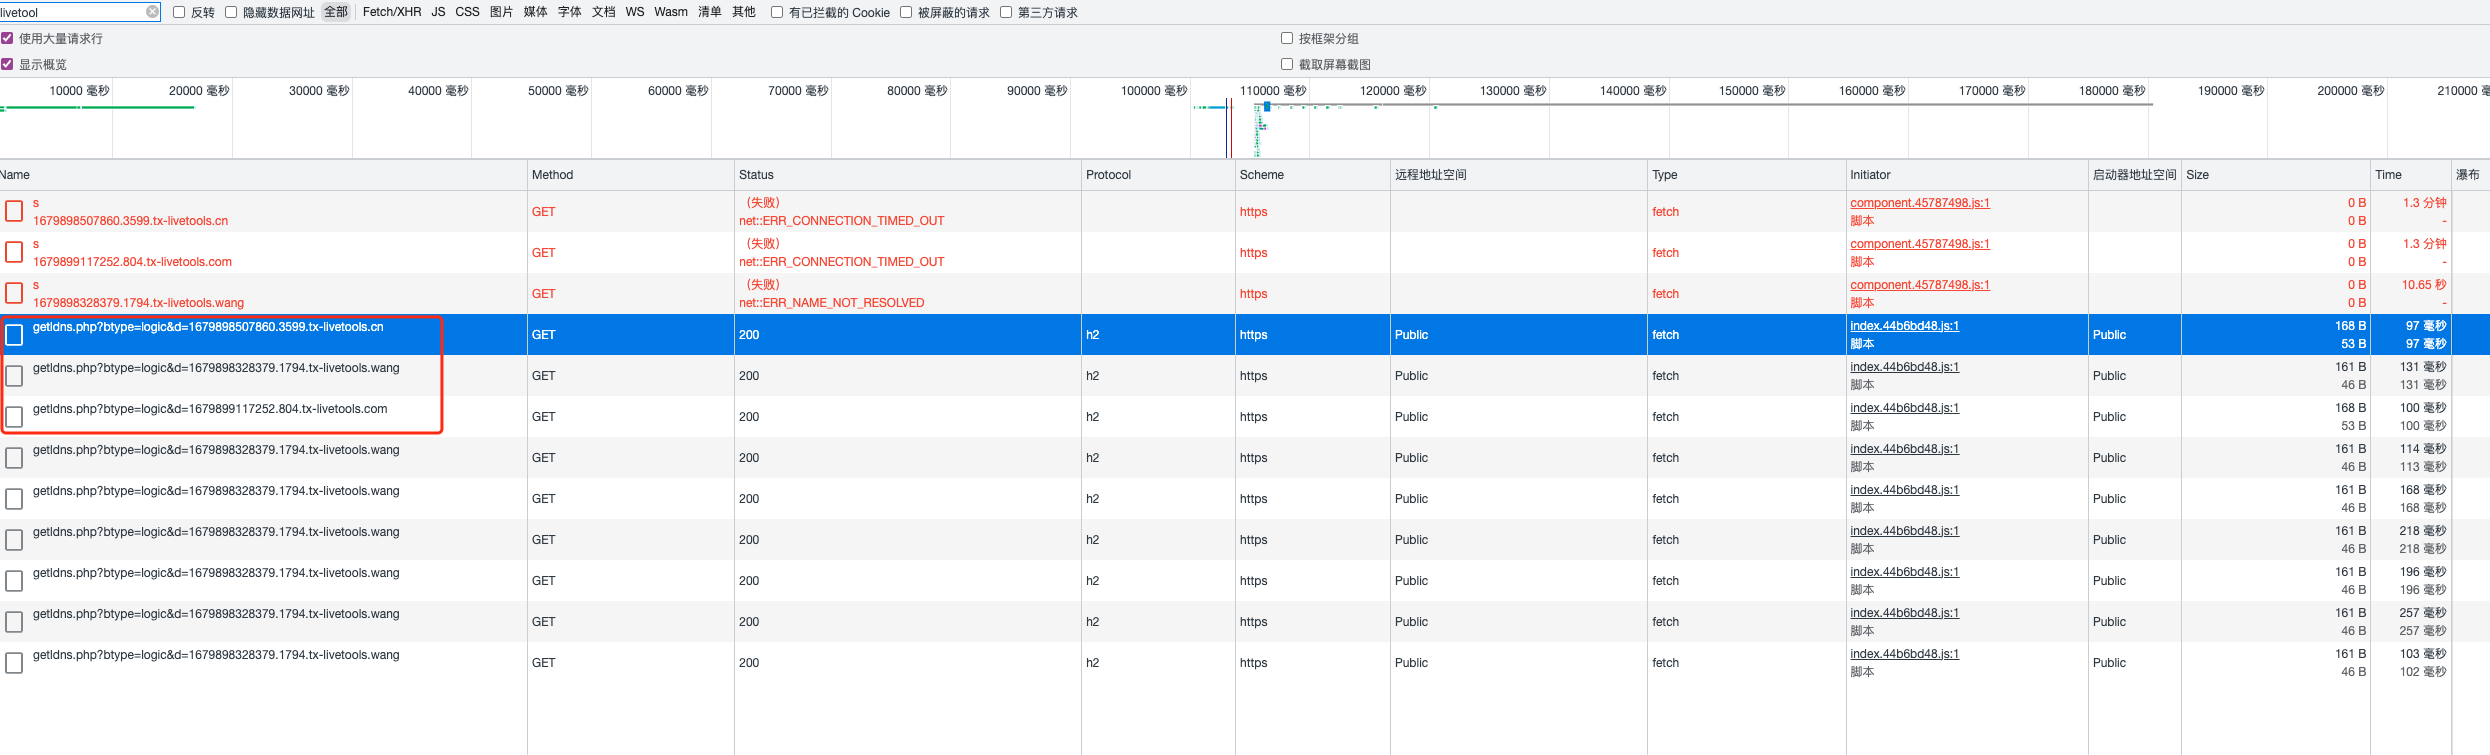The height and width of the screenshot is (755, 2490).
Task: Click the file icon of the selected getldns.php row
Action: point(14,335)
